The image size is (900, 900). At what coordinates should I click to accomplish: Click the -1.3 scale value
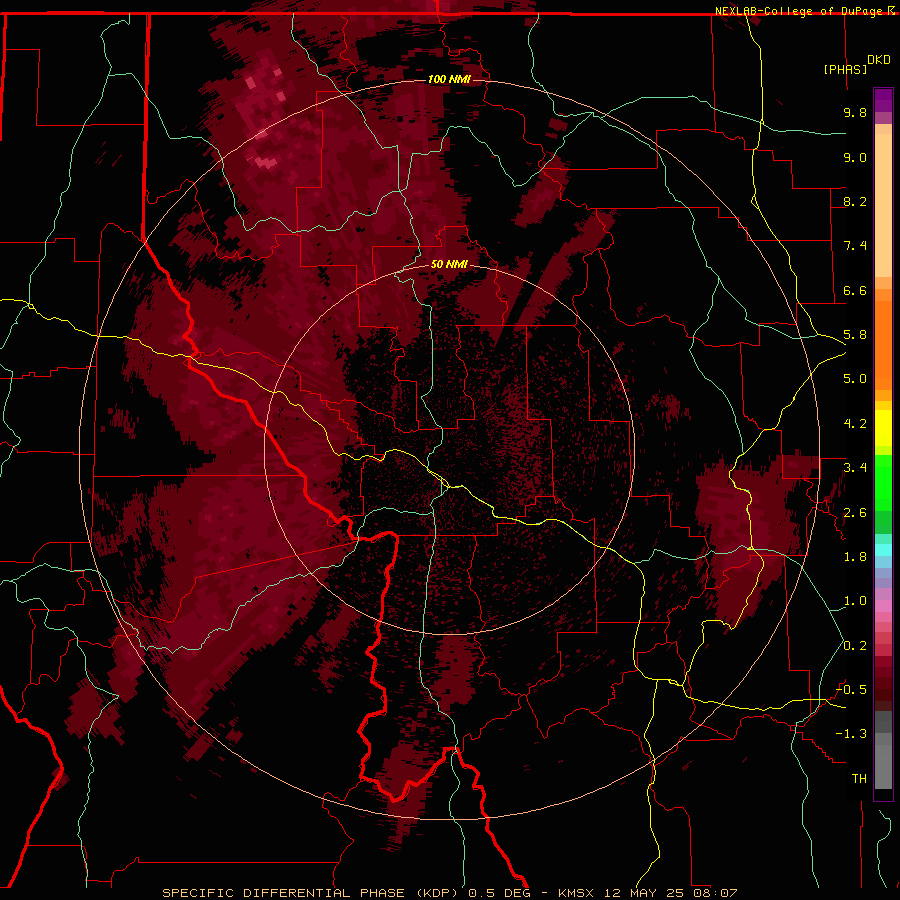[851, 734]
